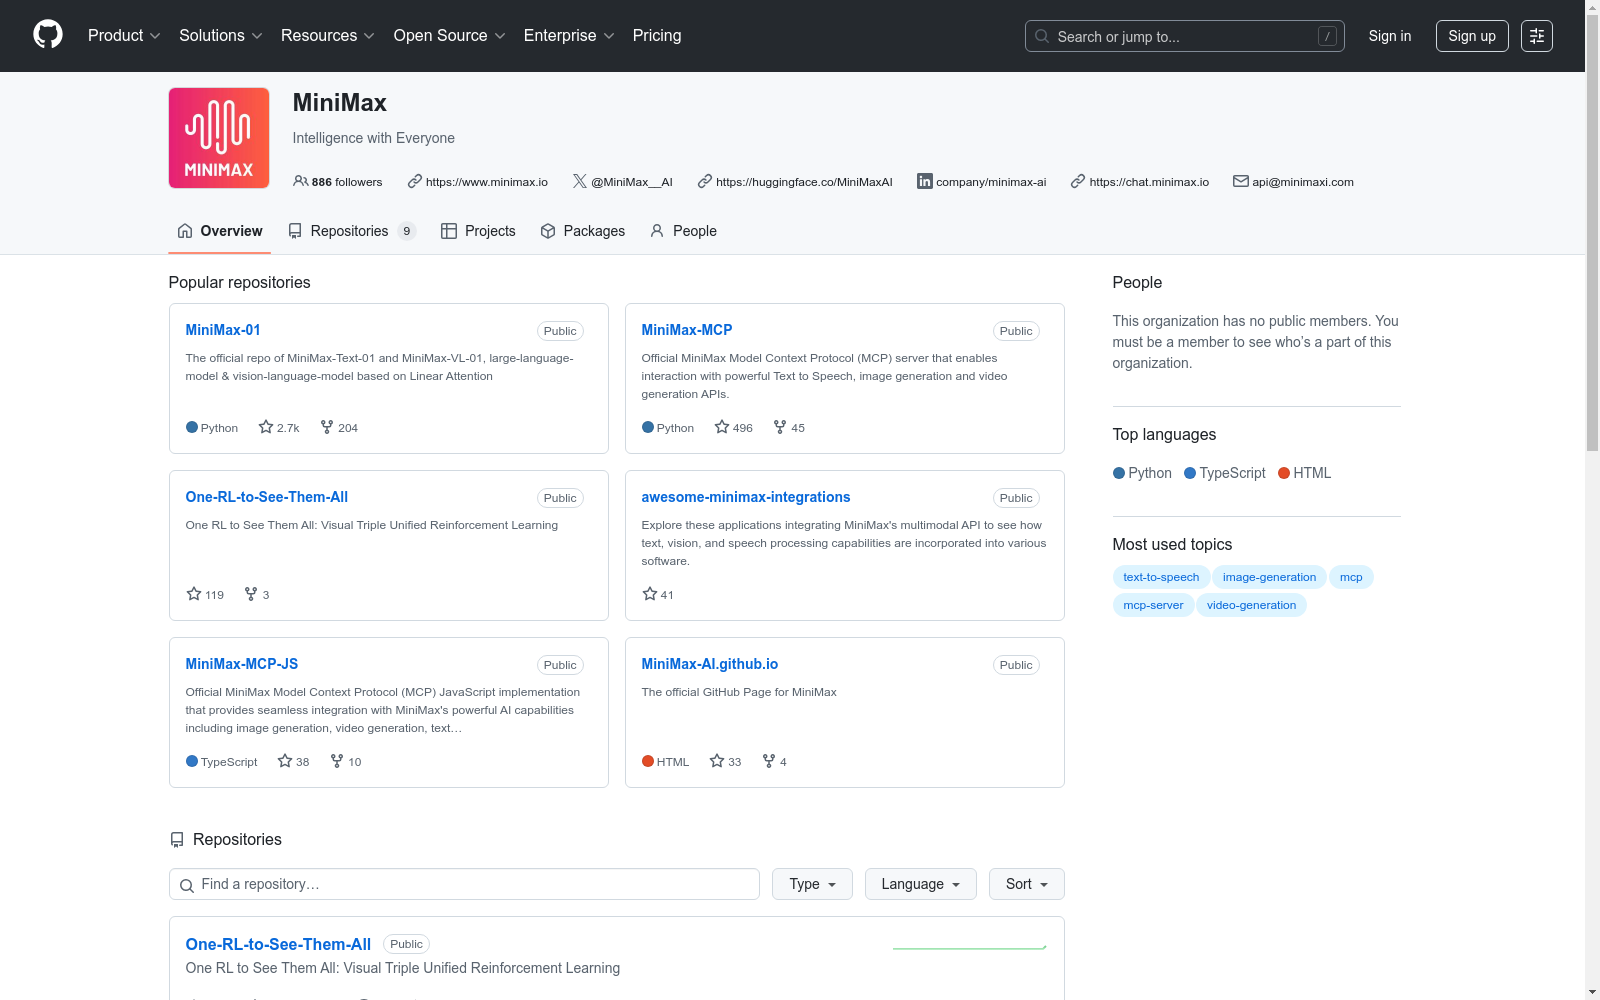Open the minimax.io website link
This screenshot has height=1000, width=1600.
pos(486,182)
